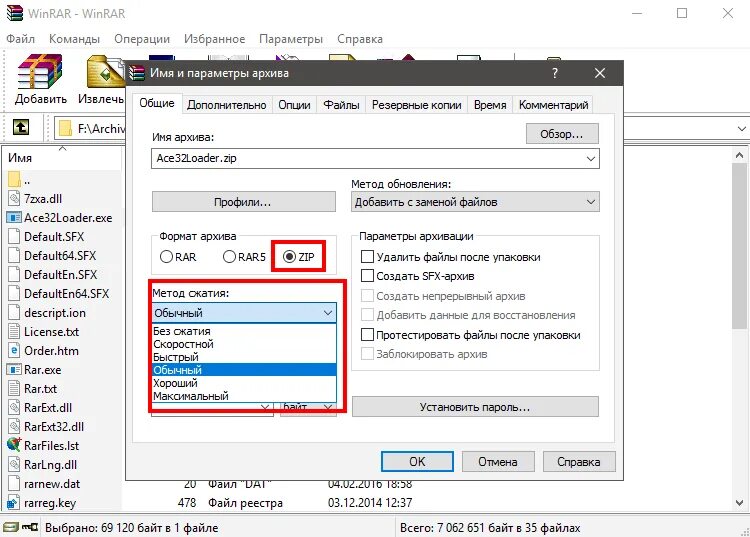Select the 7zxa.dll file icon
Viewport: 750px width, 537px height.
[14, 198]
